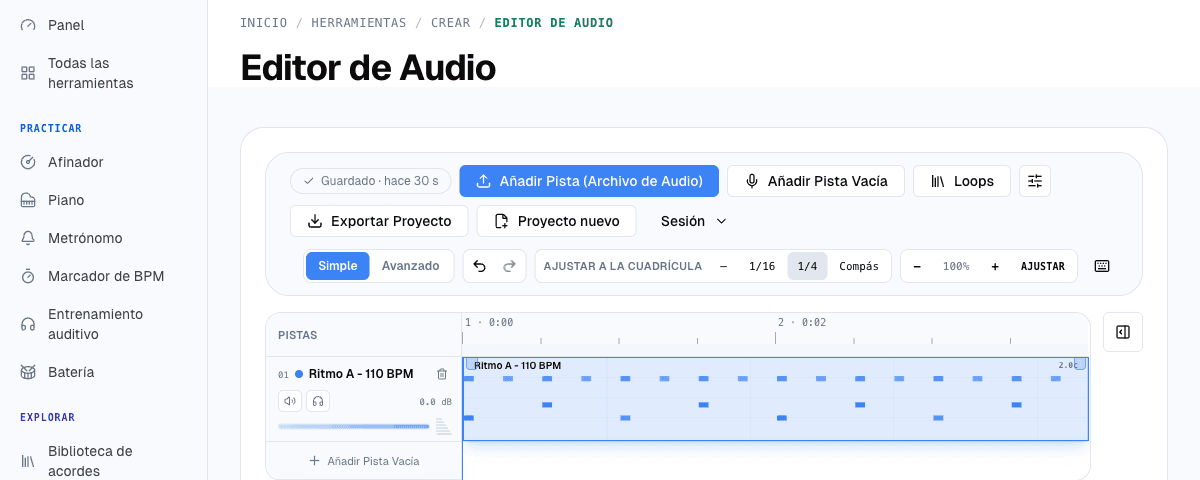Click AJUSTAR zoom to fit
1200x480 pixels.
pos(1042,266)
